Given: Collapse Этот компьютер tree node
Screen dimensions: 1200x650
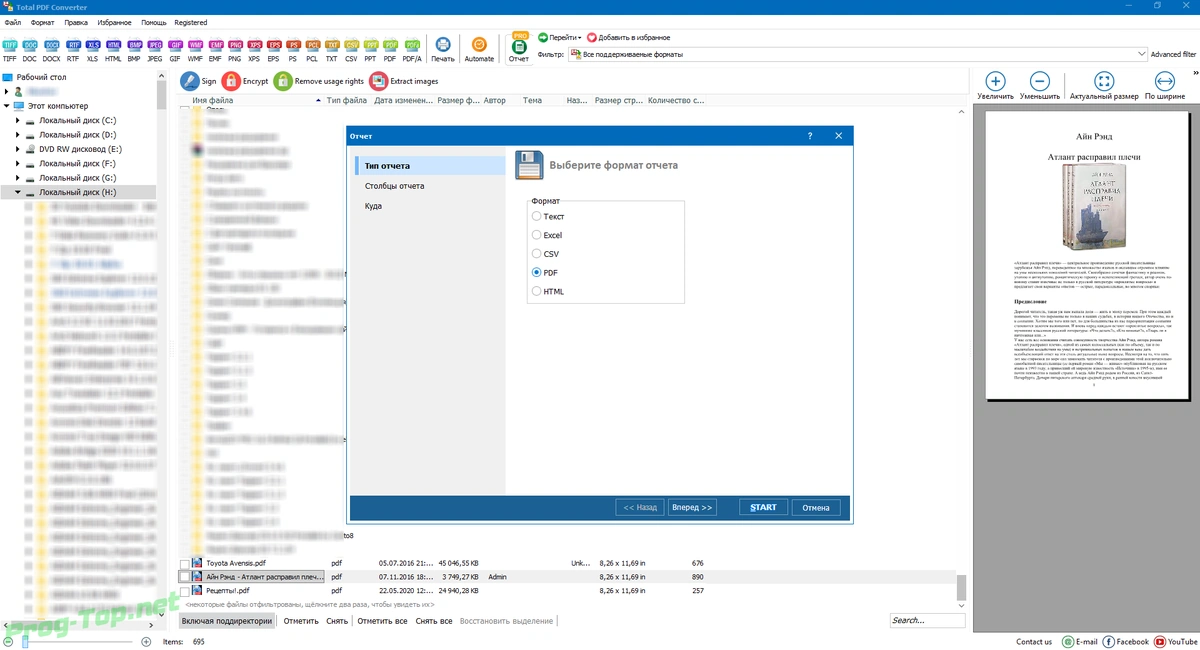Looking at the screenshot, I should pos(7,106).
